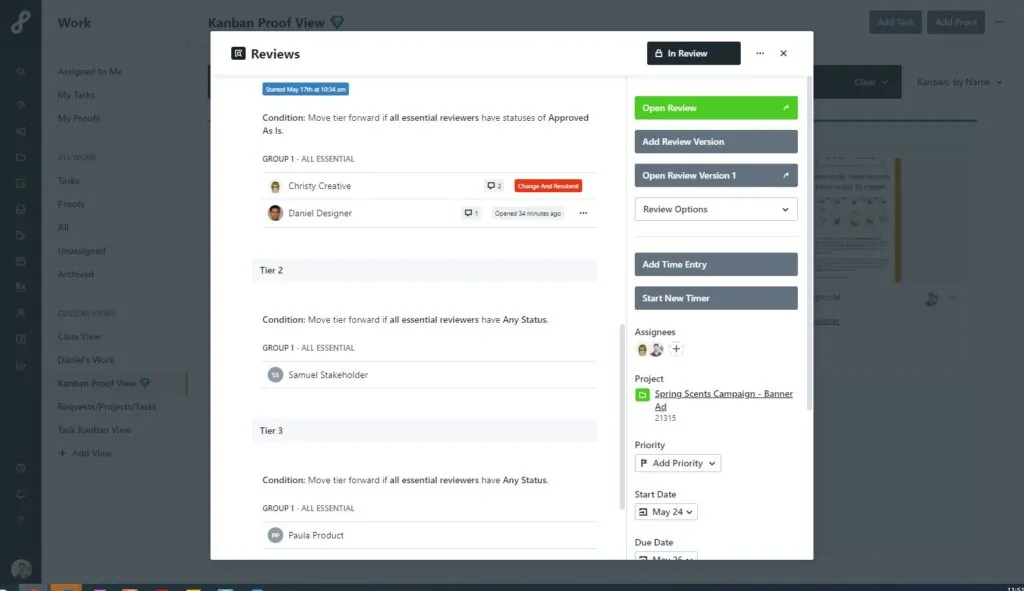
Task: Click Add Time Entry
Action: (716, 264)
